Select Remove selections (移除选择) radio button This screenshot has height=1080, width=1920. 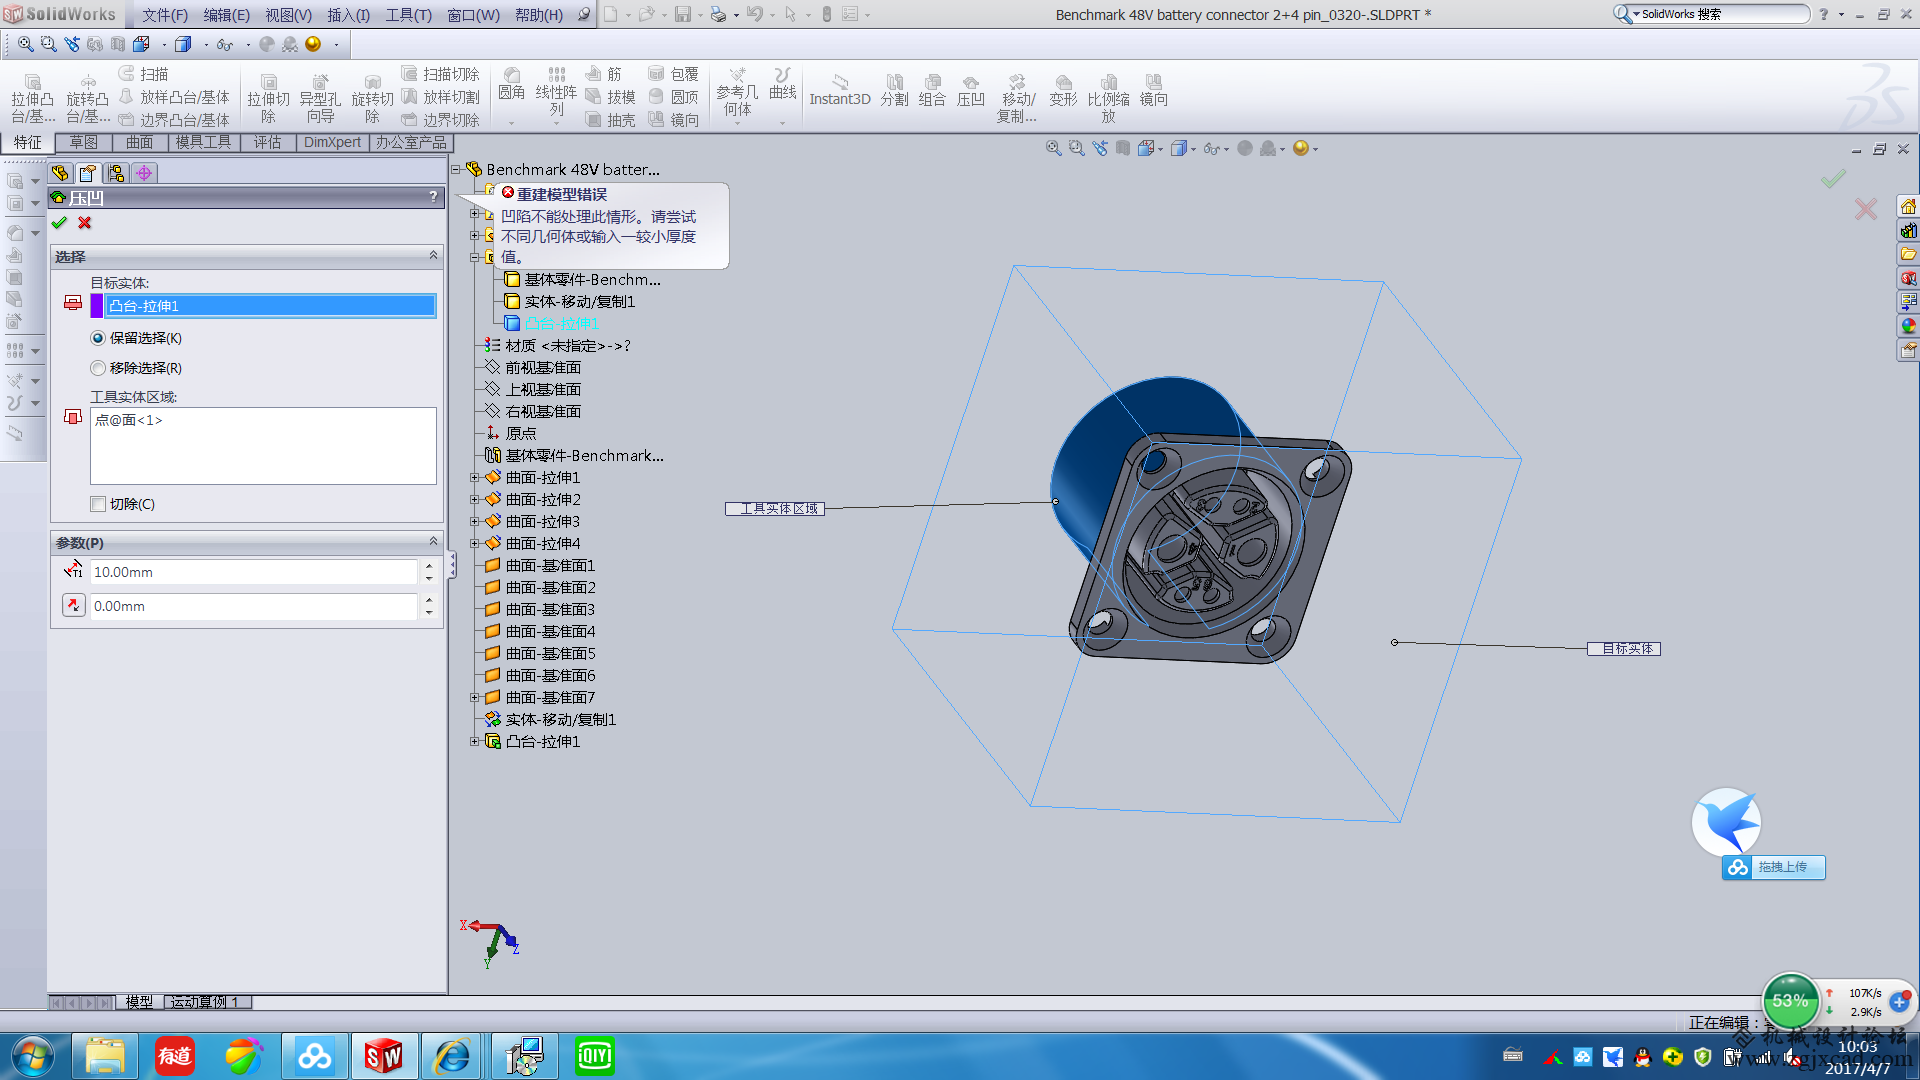tap(98, 368)
